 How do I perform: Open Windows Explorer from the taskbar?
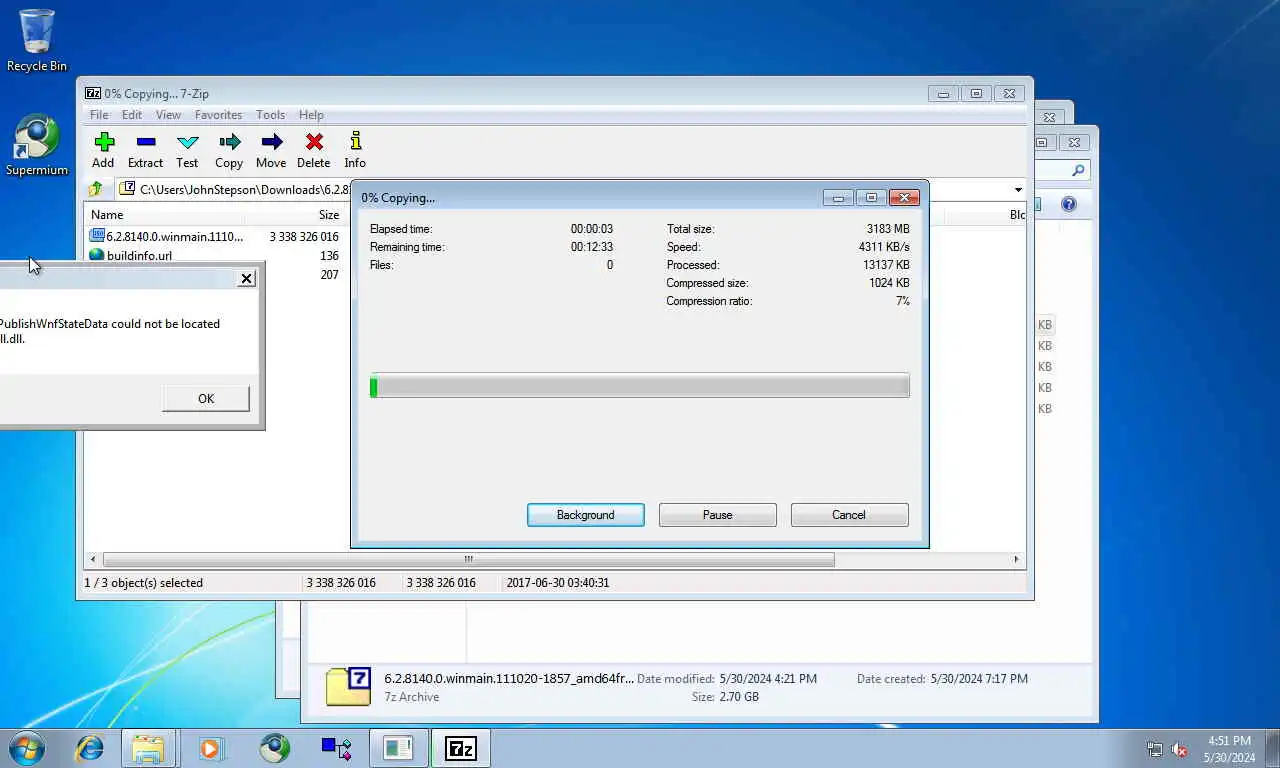(148, 748)
